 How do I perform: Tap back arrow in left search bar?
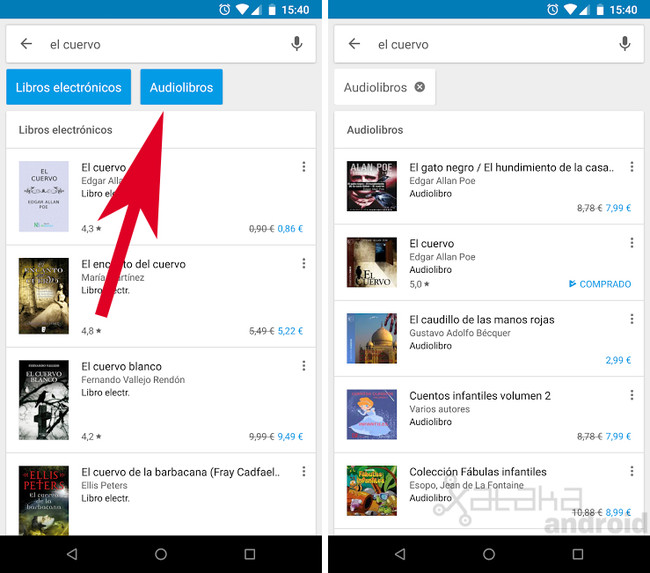pos(26,44)
